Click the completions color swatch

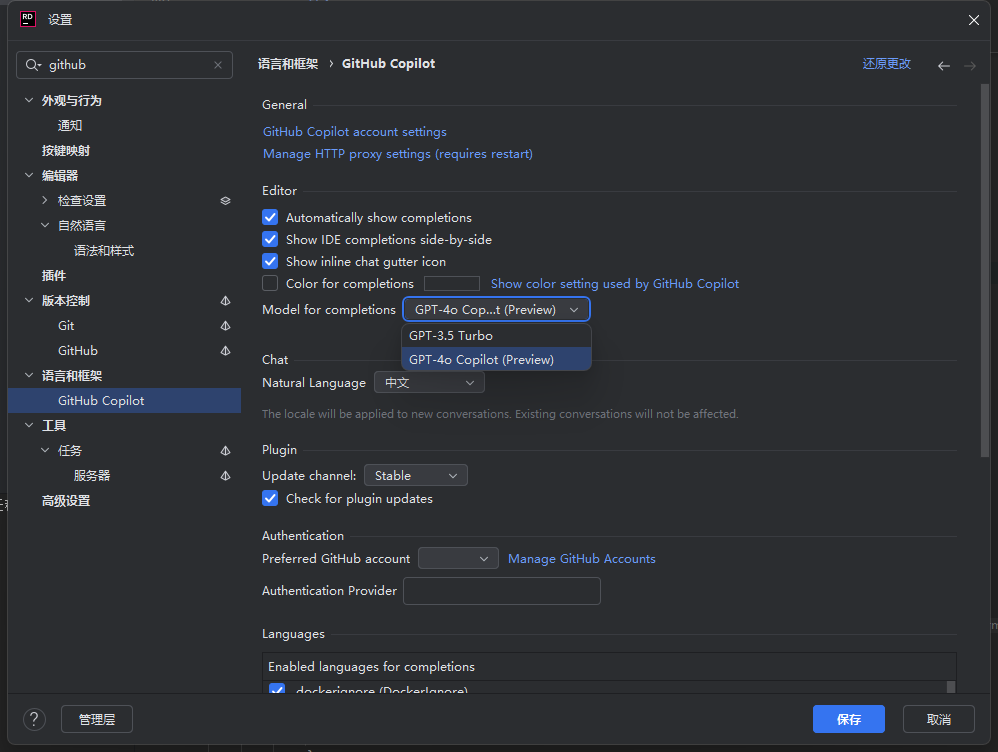(x=452, y=283)
